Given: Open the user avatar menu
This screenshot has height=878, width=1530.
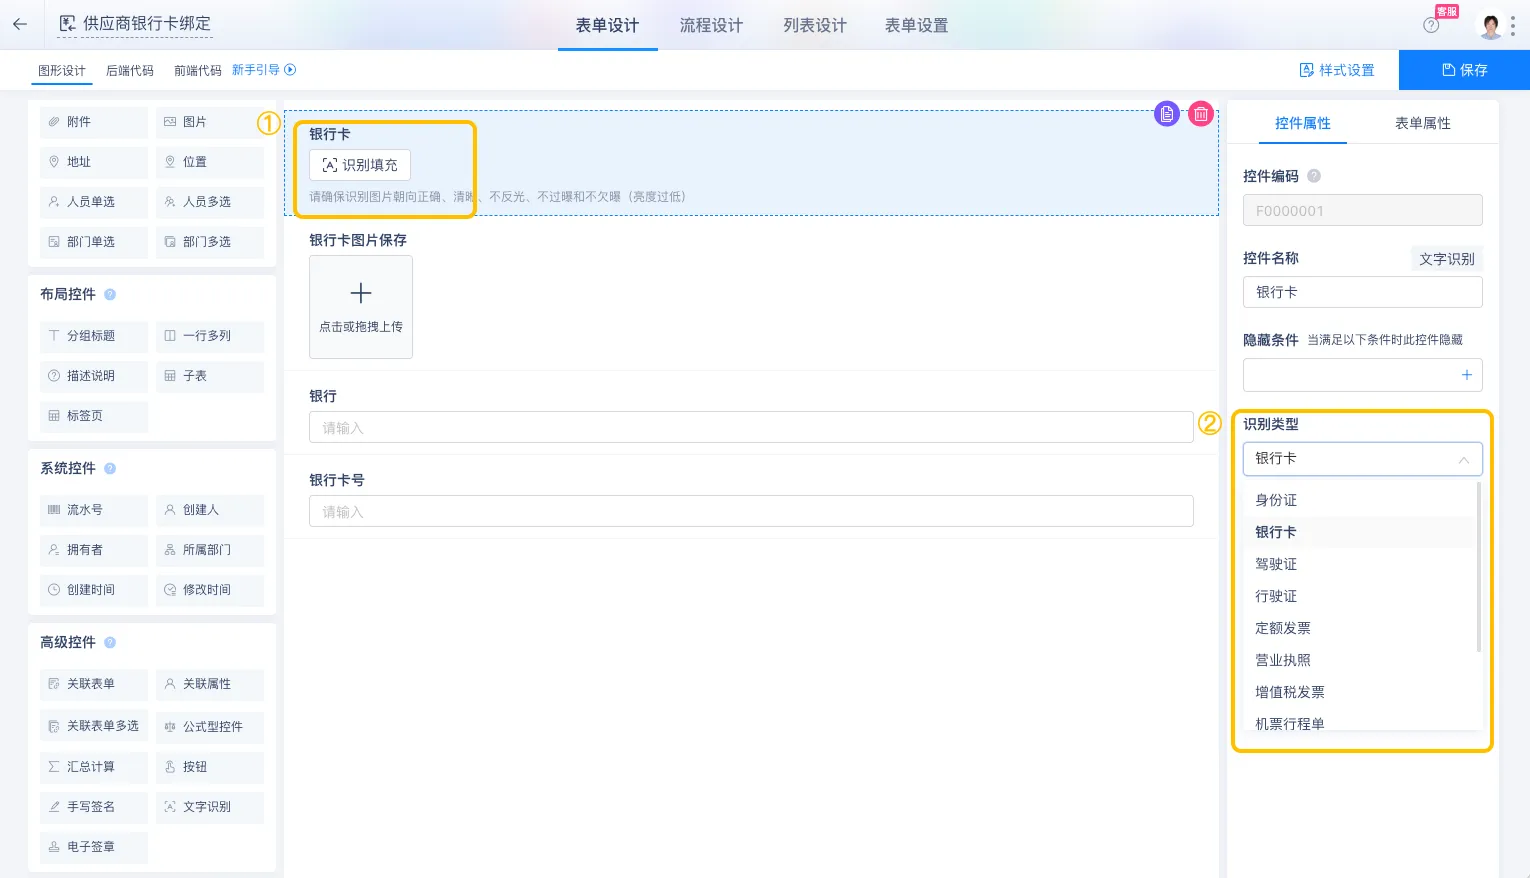Looking at the screenshot, I should point(1490,25).
